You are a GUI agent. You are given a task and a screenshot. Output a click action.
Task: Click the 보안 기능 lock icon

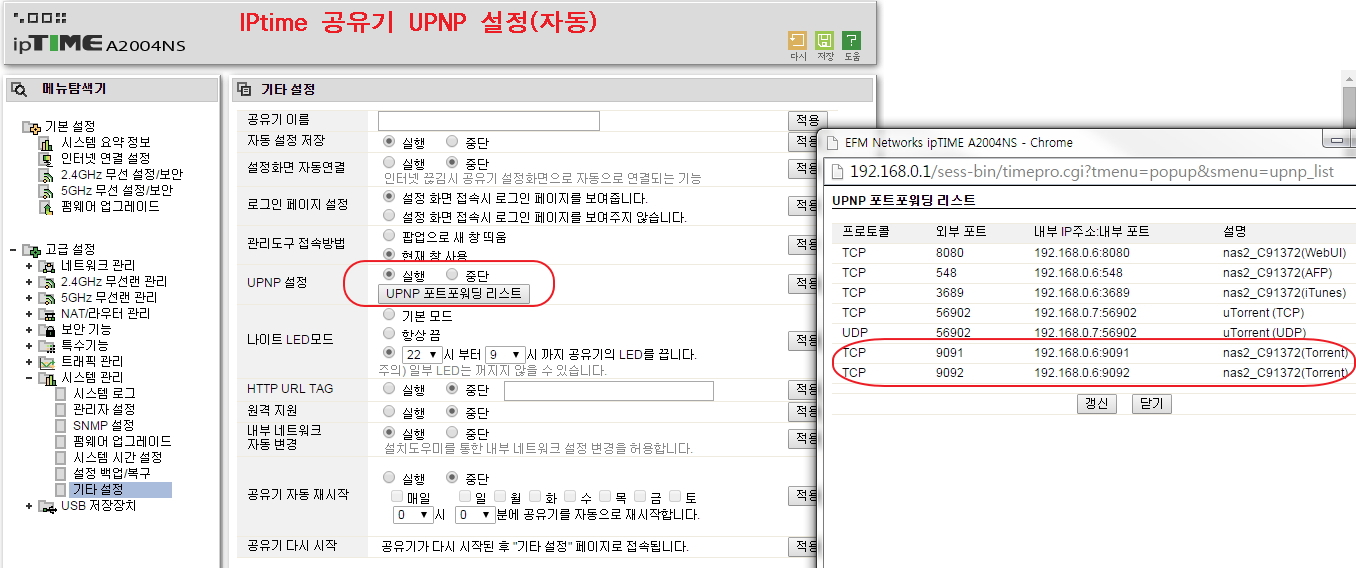(x=46, y=329)
